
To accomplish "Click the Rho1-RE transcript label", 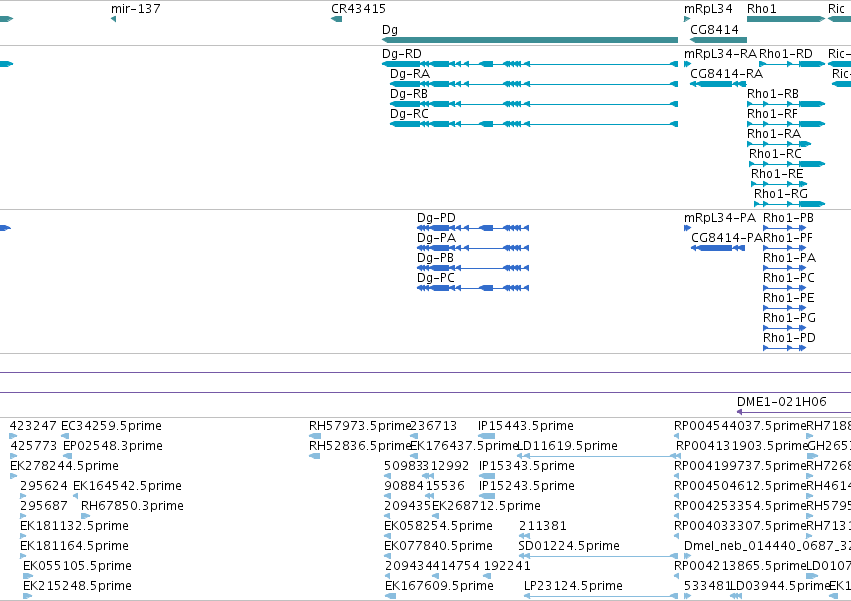I will point(777,174).
